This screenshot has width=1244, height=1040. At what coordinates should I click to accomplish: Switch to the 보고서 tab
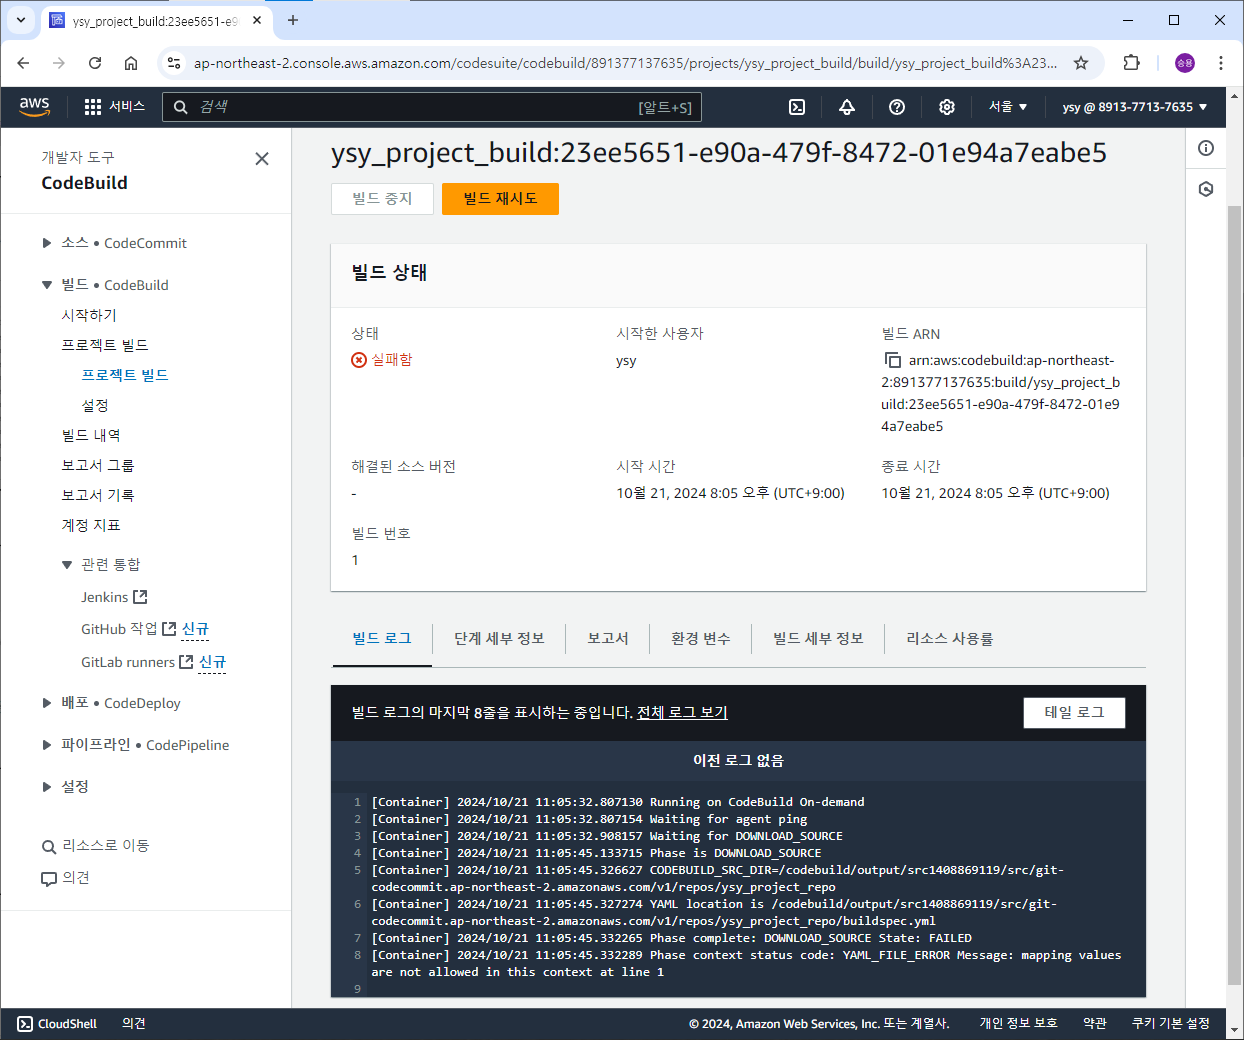coord(608,638)
